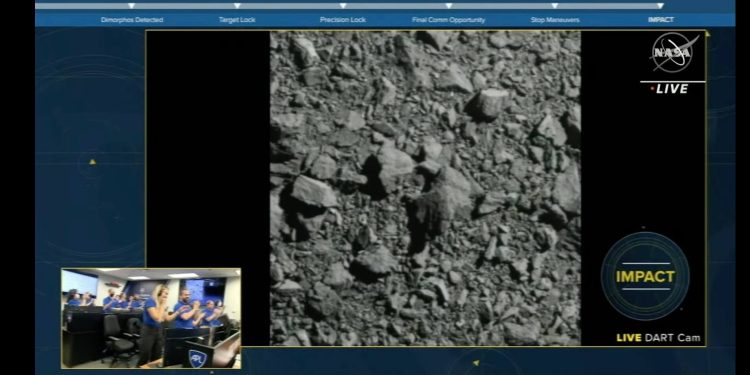The image size is (750, 375).
Task: Click timeline marker above Target Lock
Action: tap(237, 6)
